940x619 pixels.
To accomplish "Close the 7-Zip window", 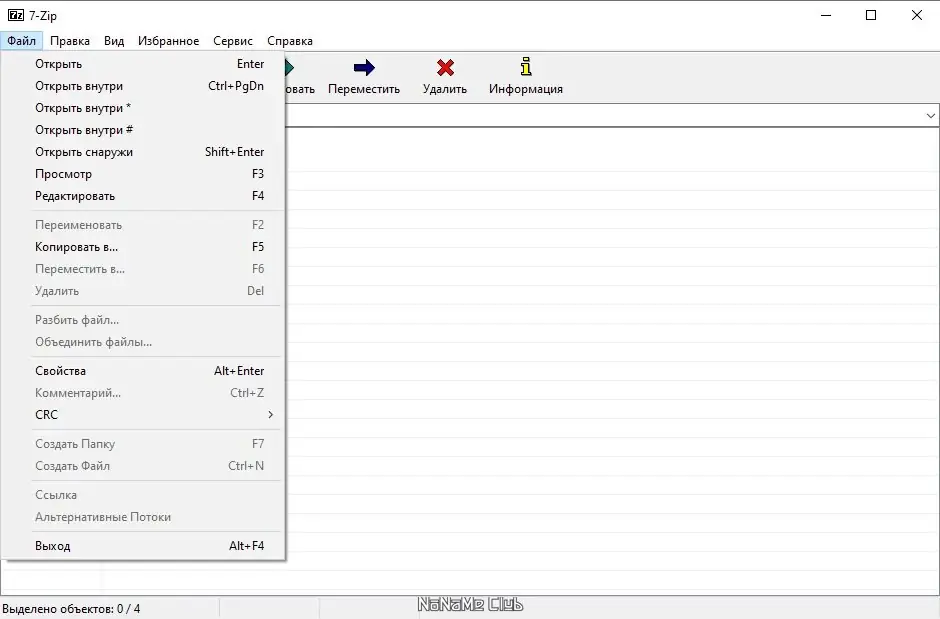I will tap(917, 15).
